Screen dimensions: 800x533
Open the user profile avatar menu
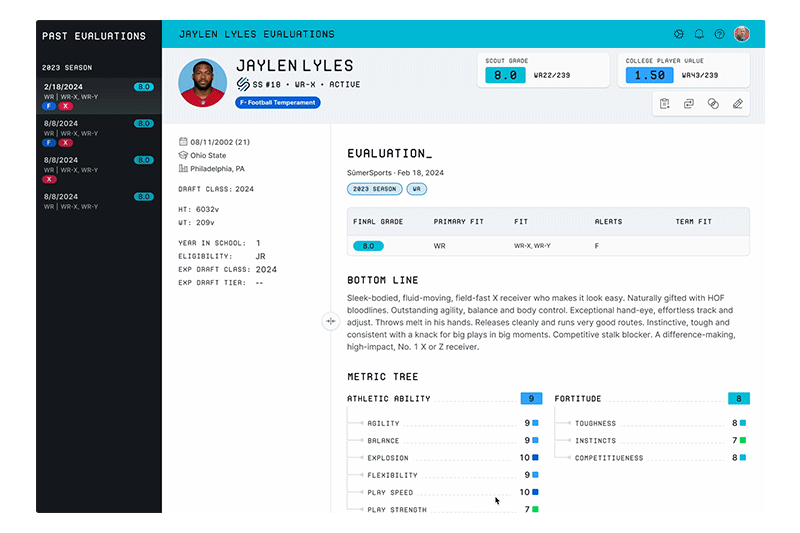(741, 34)
